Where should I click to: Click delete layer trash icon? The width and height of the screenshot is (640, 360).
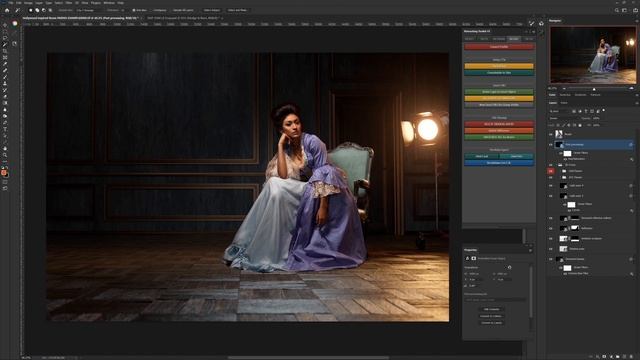pyautogui.click(x=632, y=357)
